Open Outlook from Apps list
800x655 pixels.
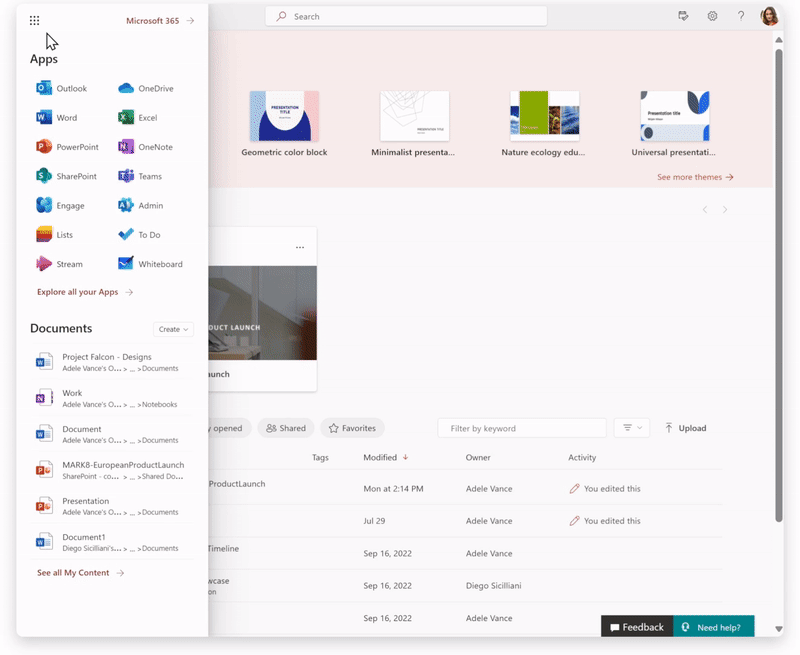pos(61,88)
